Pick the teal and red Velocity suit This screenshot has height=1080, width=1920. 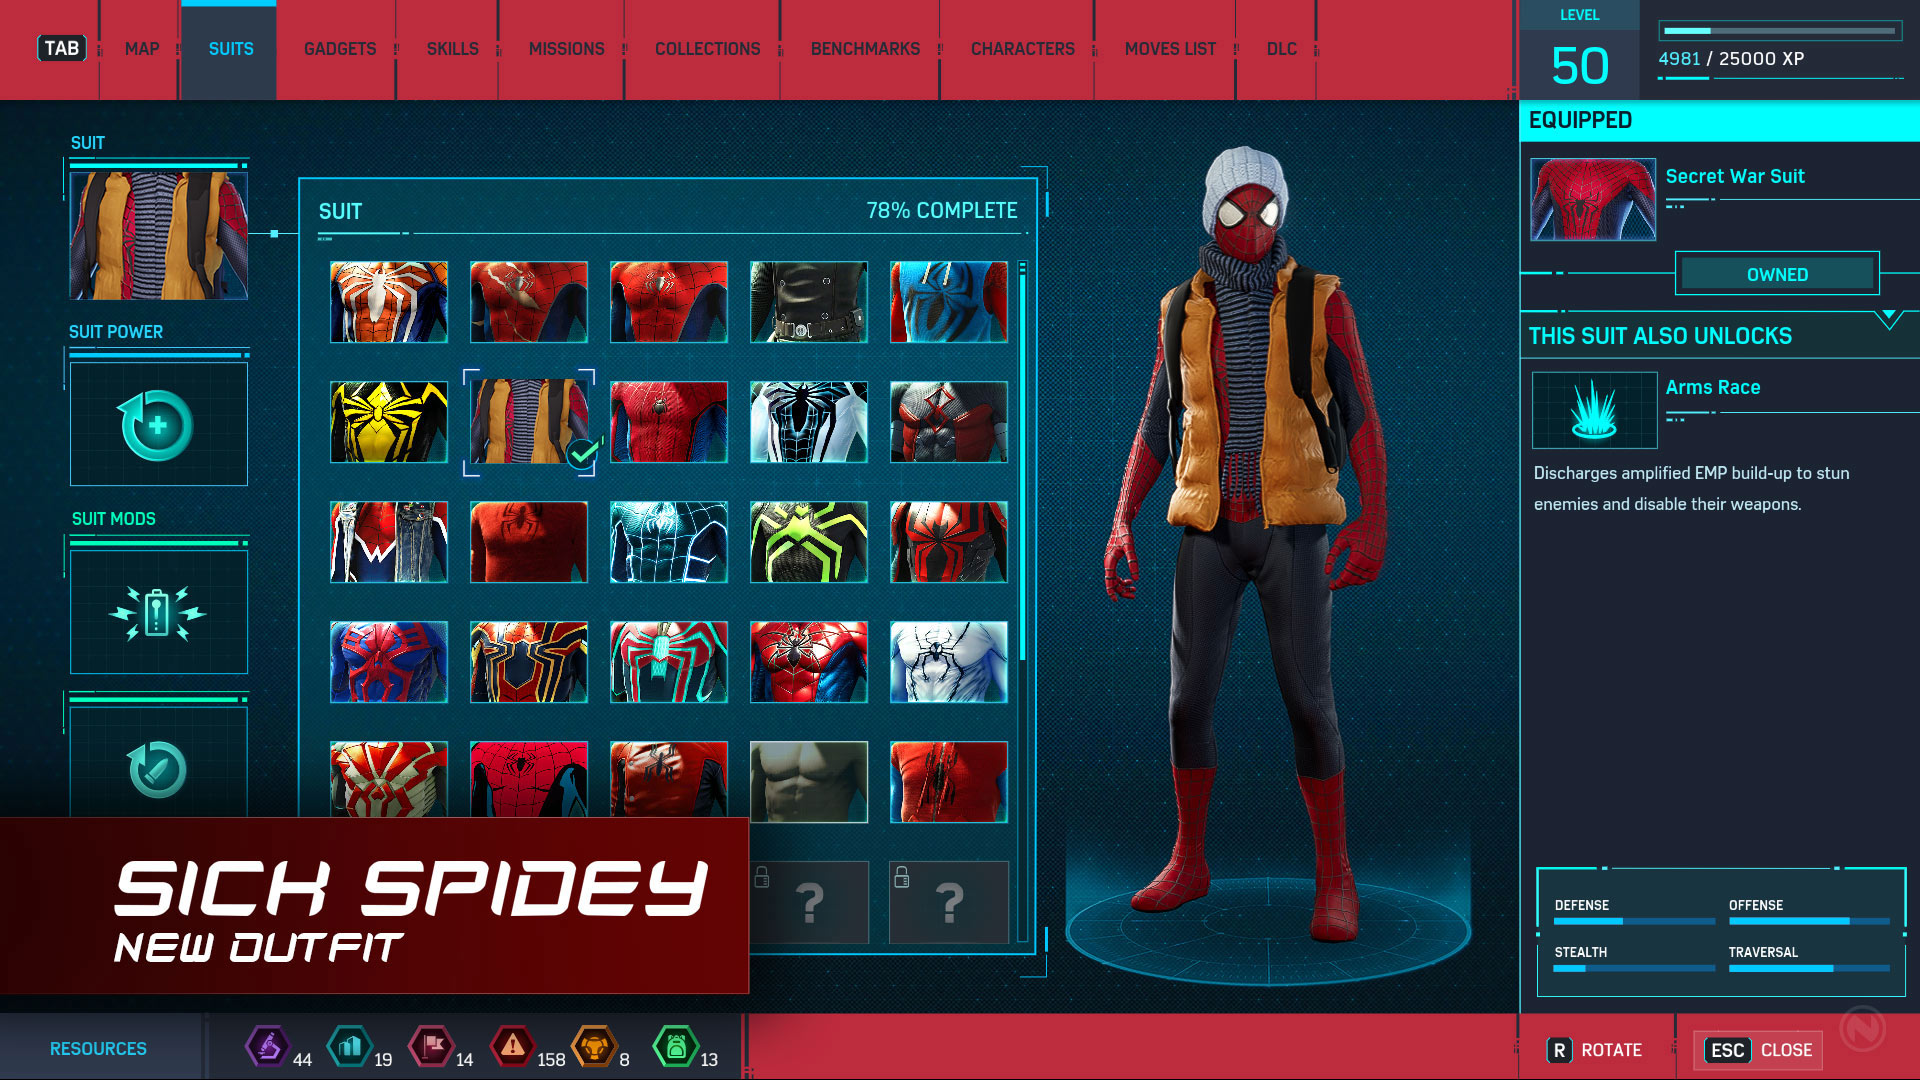click(669, 662)
